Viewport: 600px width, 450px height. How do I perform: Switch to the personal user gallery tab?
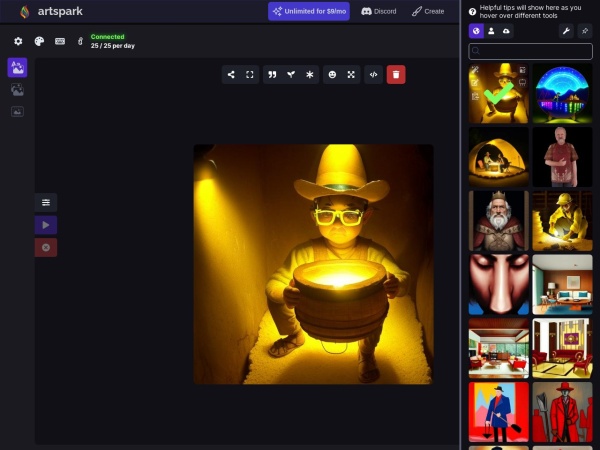tap(491, 31)
